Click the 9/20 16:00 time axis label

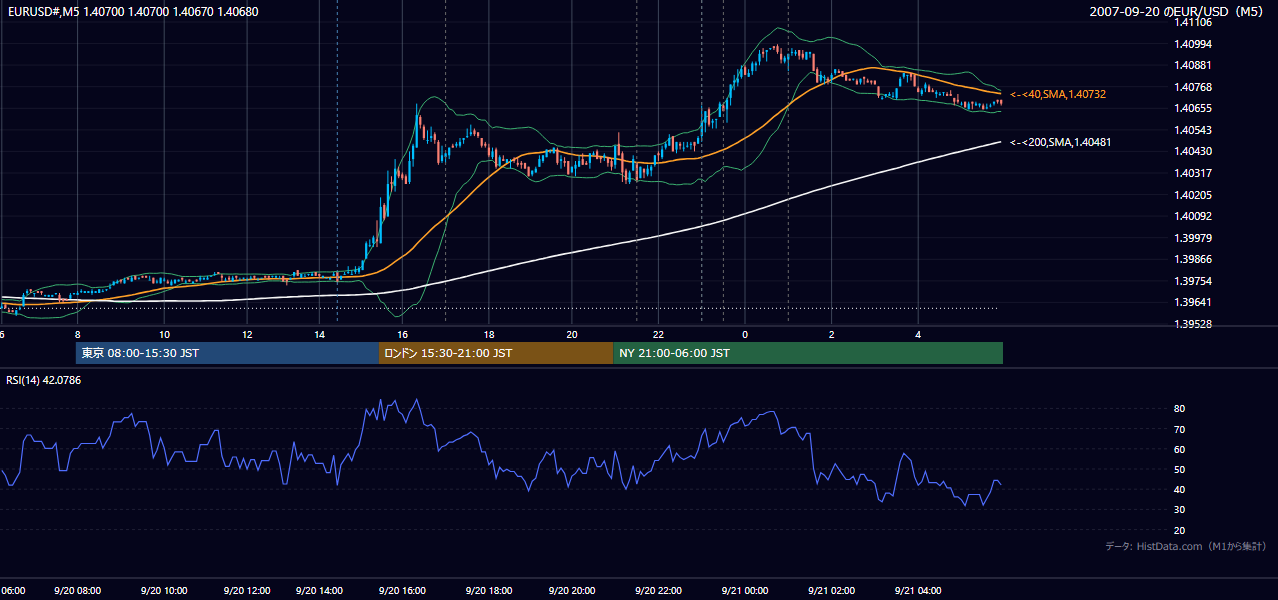402,591
